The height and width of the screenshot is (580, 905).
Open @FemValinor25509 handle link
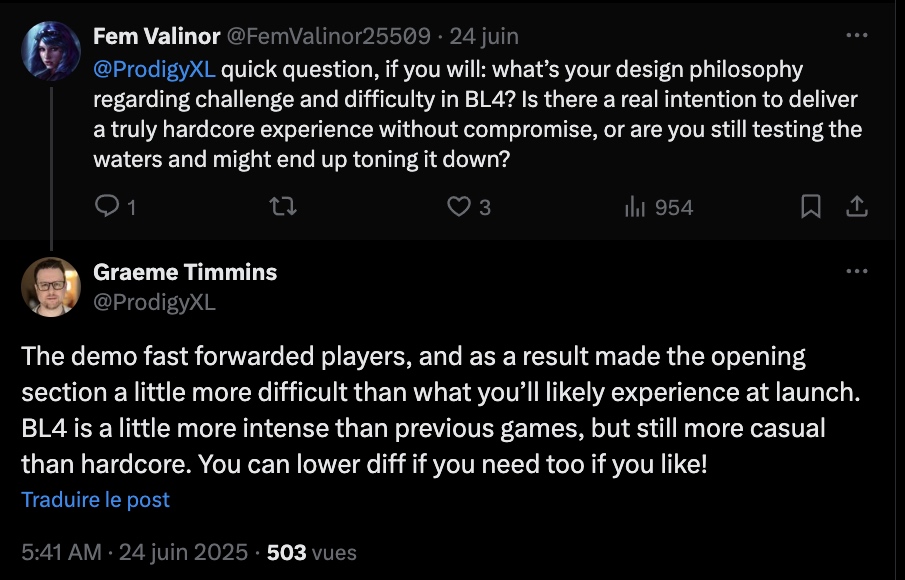pyautogui.click(x=328, y=36)
